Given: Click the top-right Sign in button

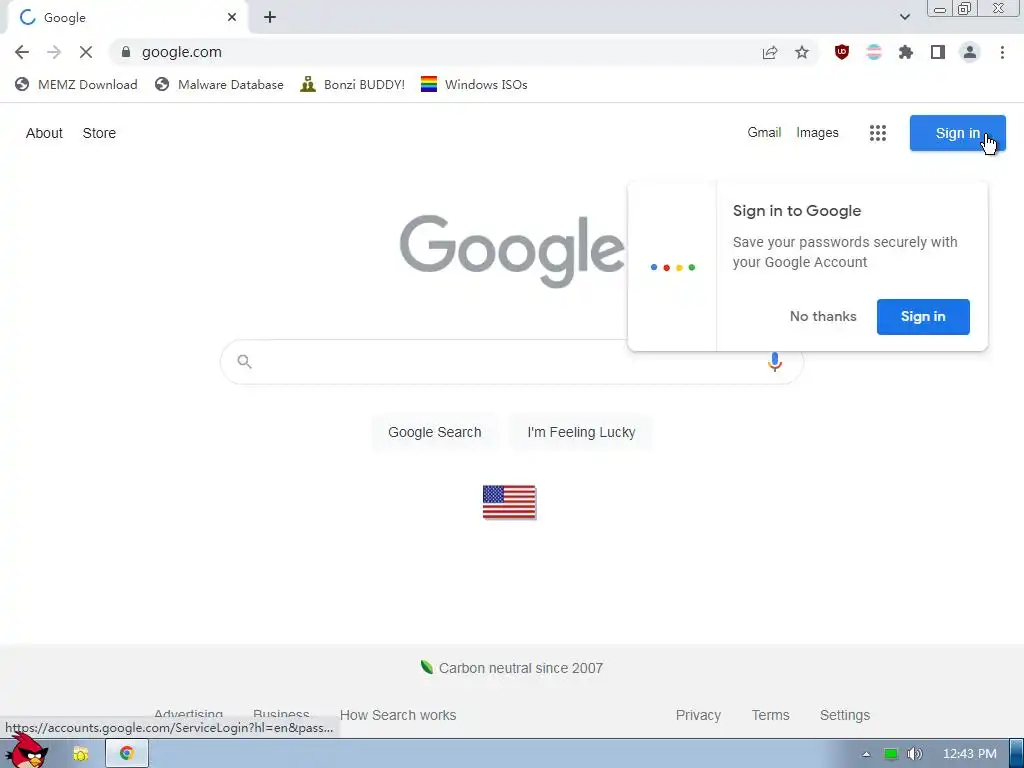Looking at the screenshot, I should coord(957,133).
